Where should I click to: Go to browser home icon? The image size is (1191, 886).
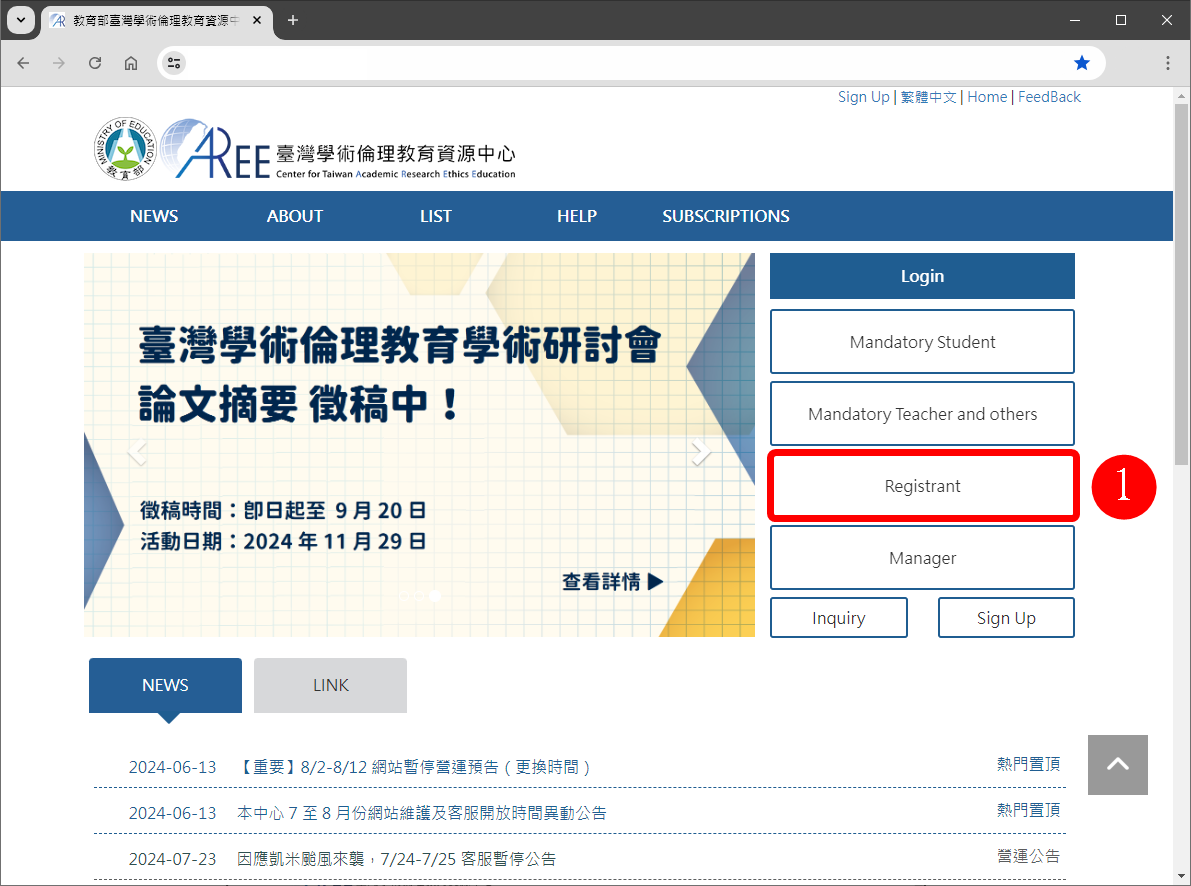tap(131, 63)
